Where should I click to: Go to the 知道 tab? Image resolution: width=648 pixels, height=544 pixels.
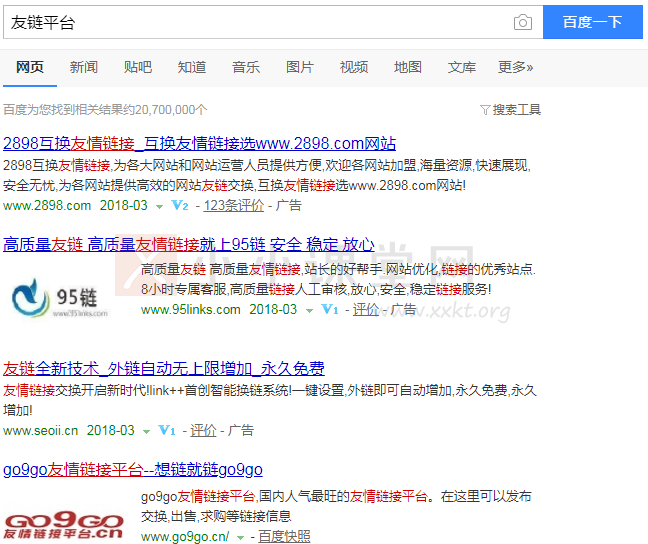(x=192, y=67)
